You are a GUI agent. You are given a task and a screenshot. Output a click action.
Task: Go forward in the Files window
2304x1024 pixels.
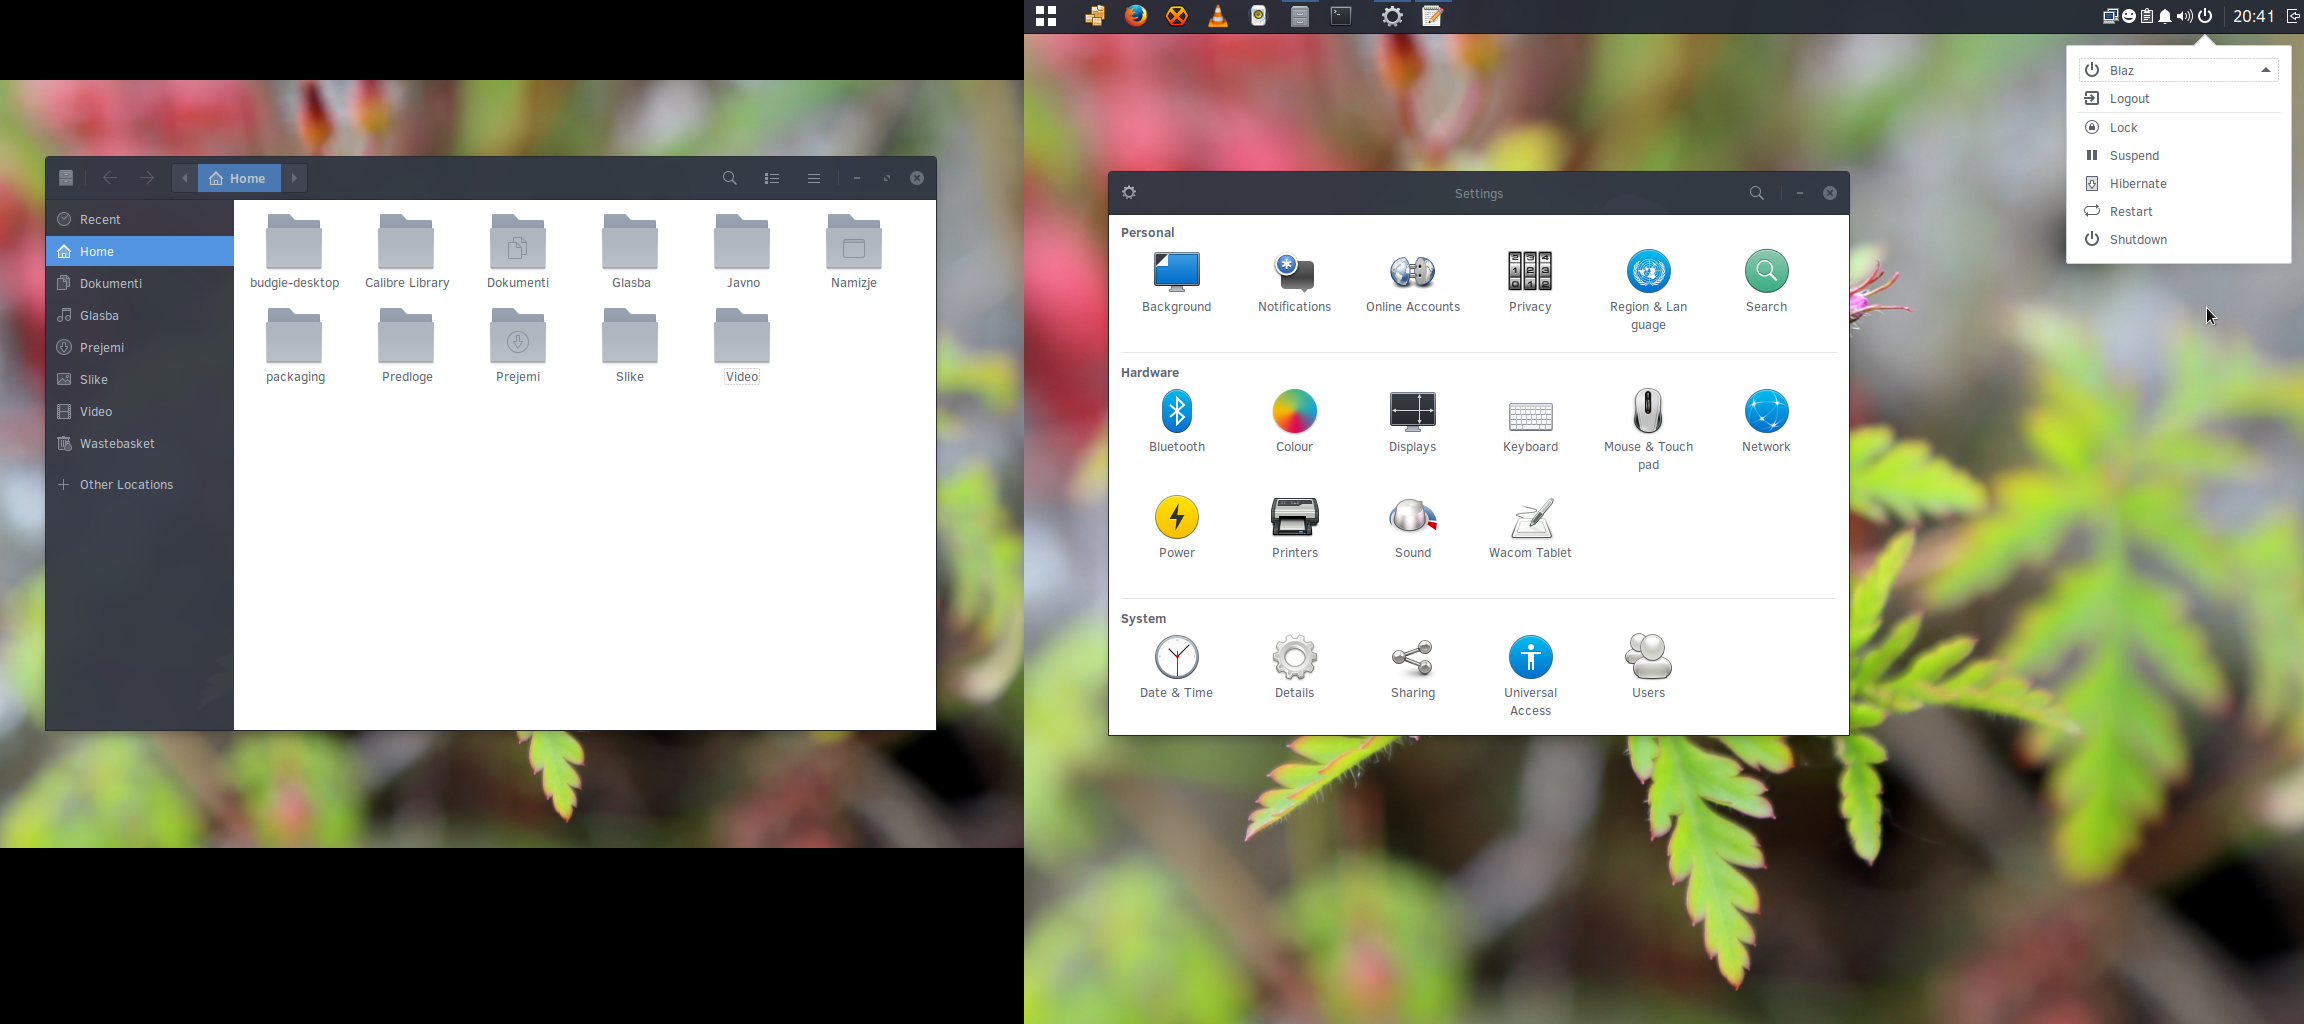(147, 178)
